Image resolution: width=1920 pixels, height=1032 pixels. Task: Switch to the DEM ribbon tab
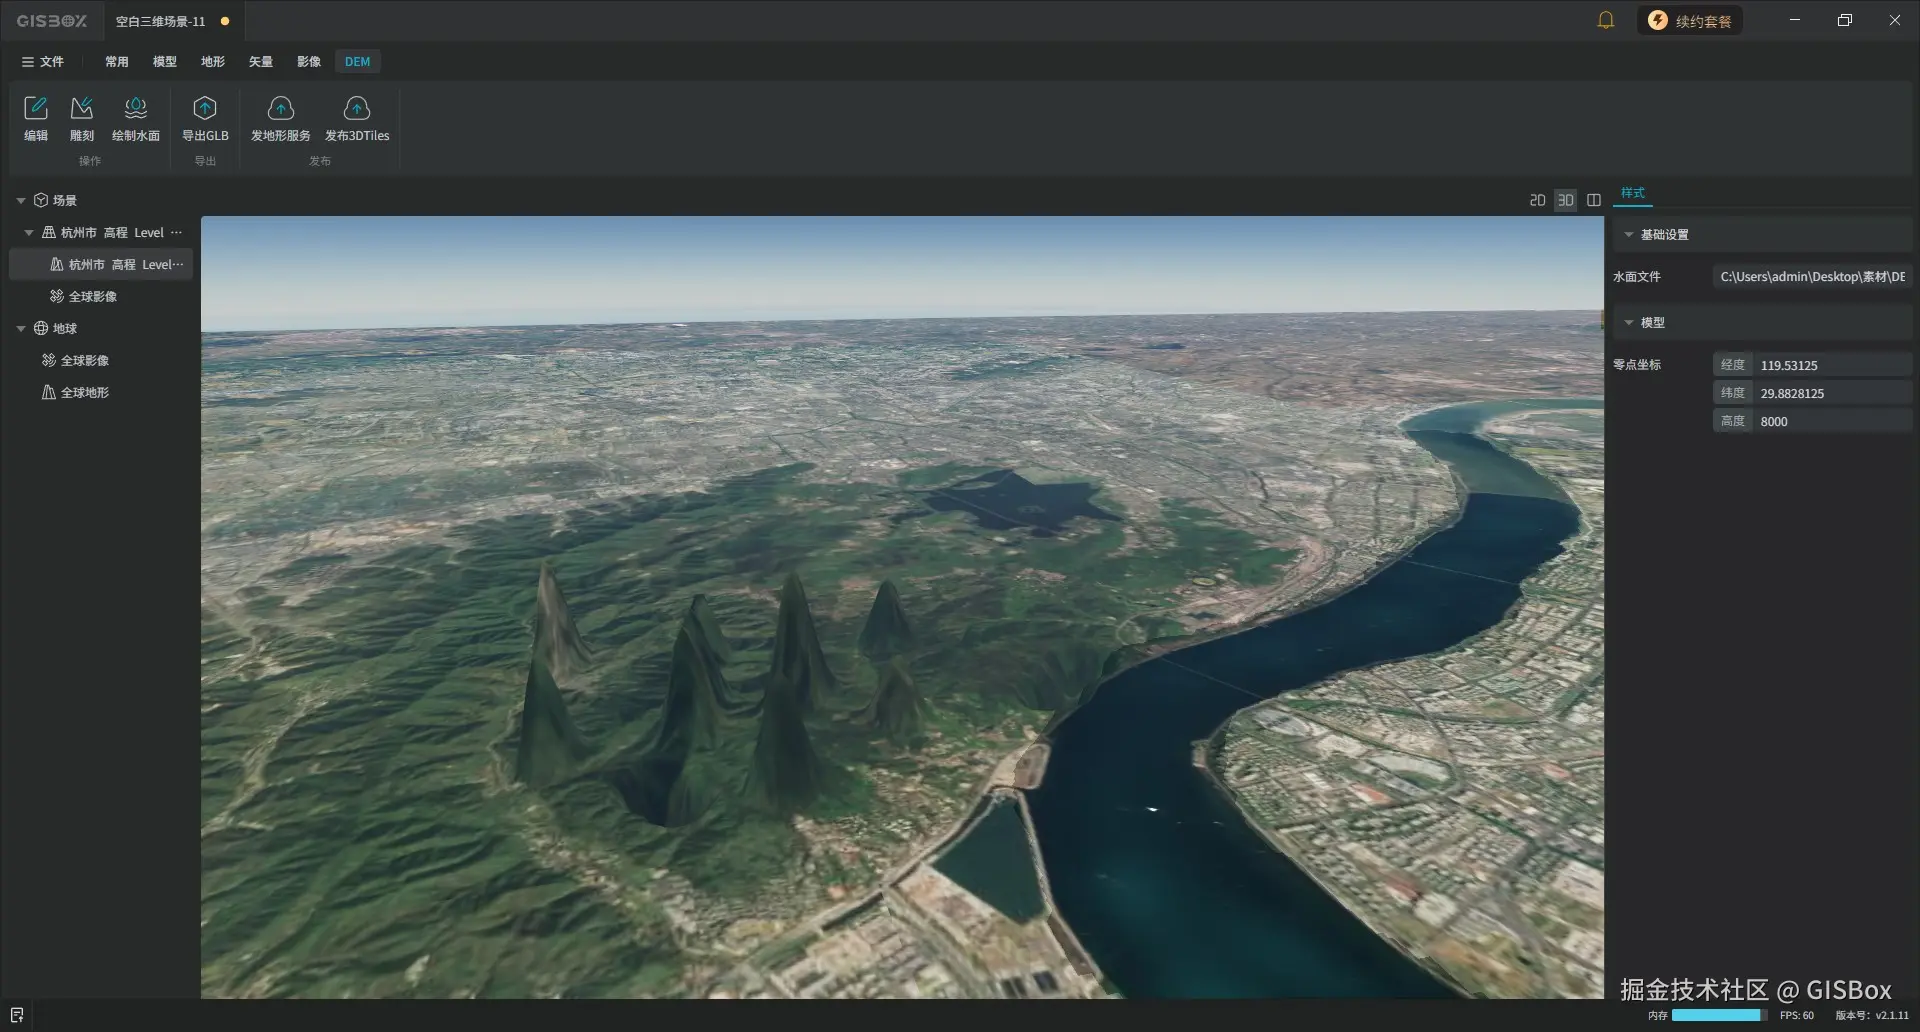357,61
